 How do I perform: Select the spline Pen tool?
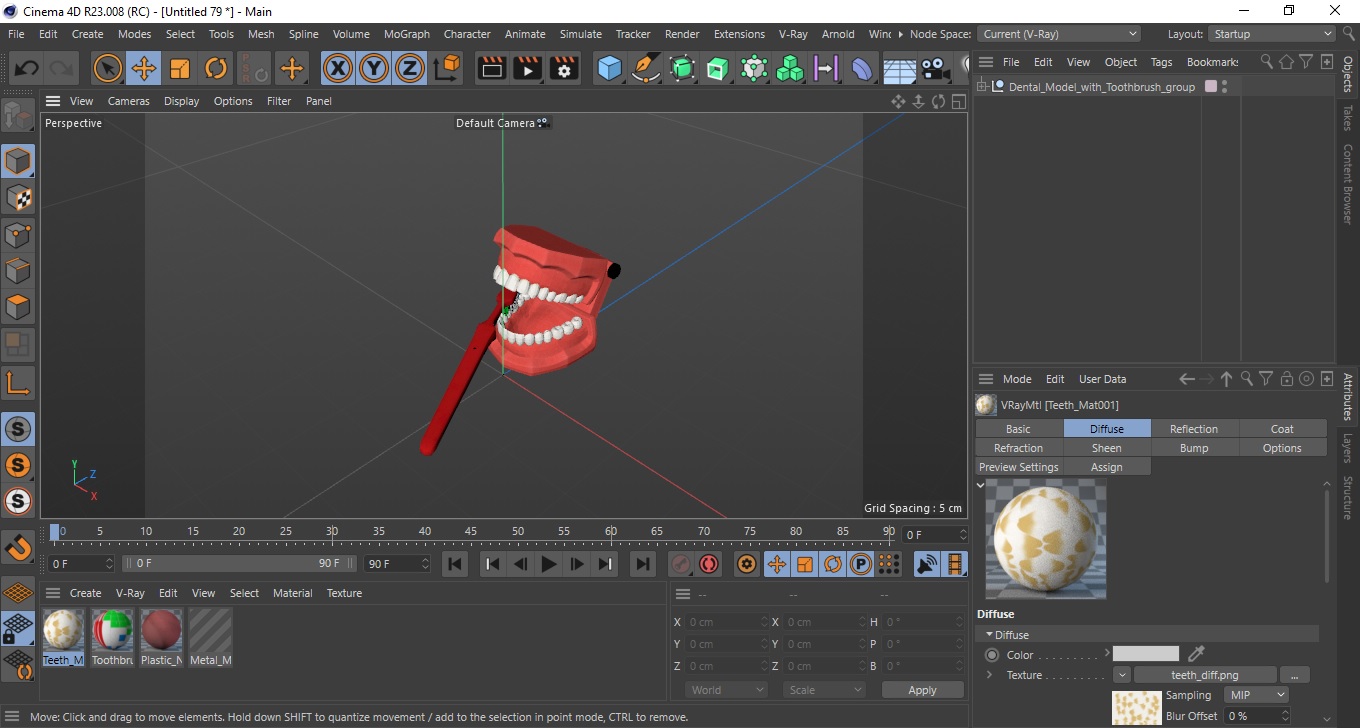click(646, 68)
